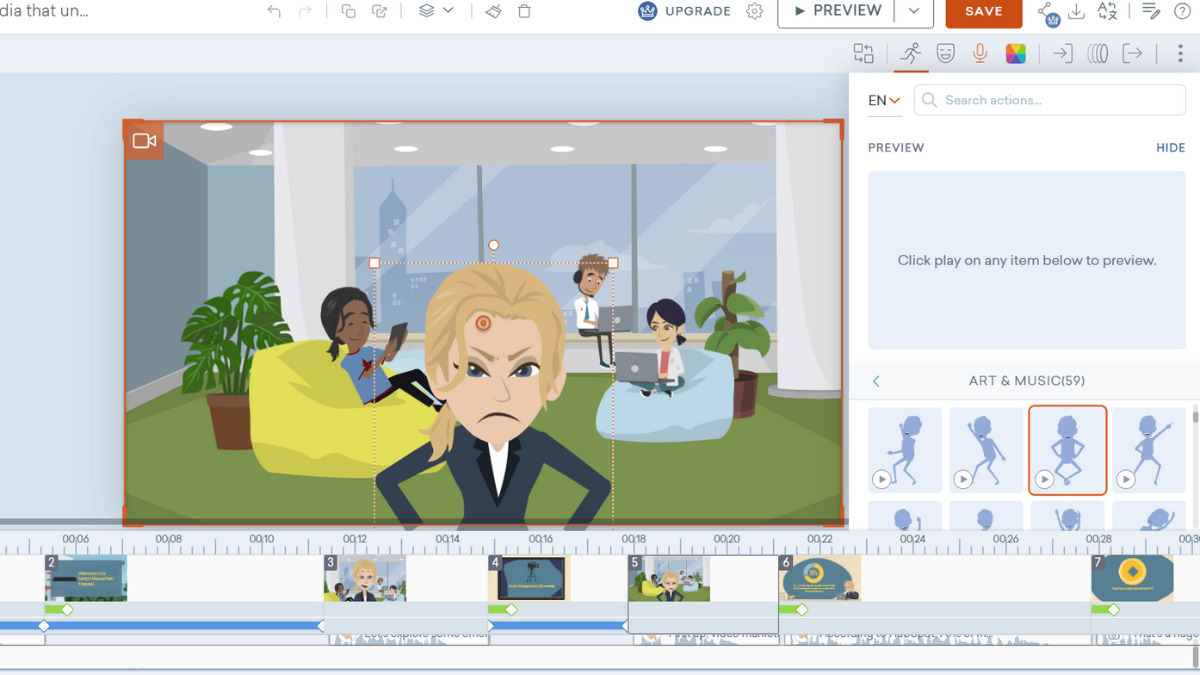This screenshot has height=675, width=1200.
Task: Play fourth pointing-up action preview
Action: click(x=1126, y=479)
